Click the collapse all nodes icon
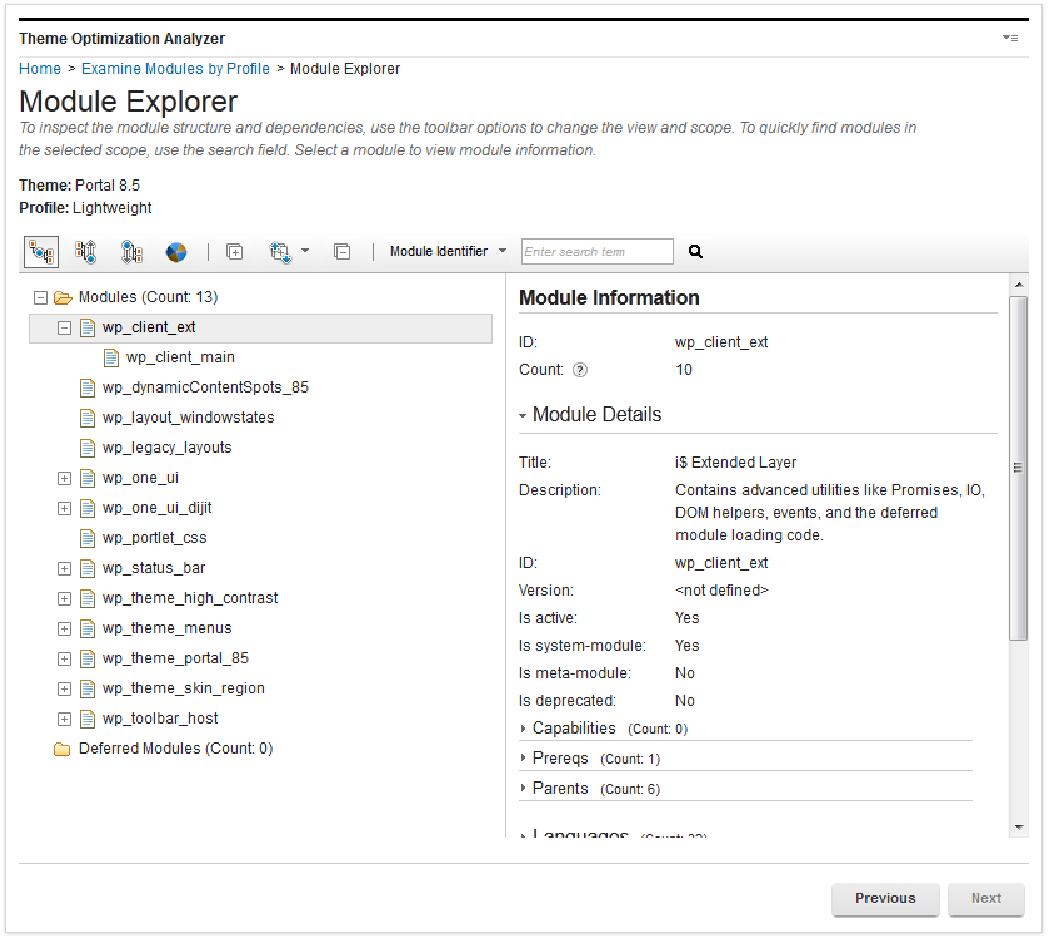 (340, 251)
